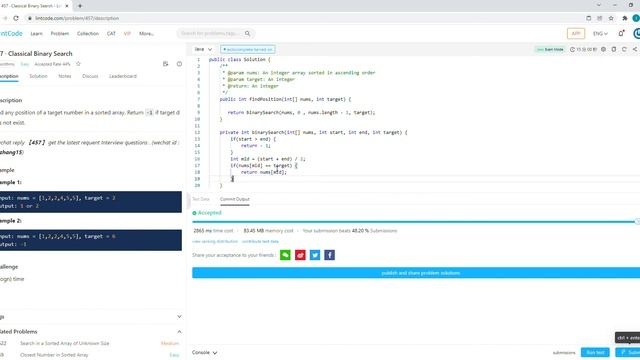Open browser extensions puzzle icon
The width and height of the screenshot is (640, 360).
coord(624,18)
